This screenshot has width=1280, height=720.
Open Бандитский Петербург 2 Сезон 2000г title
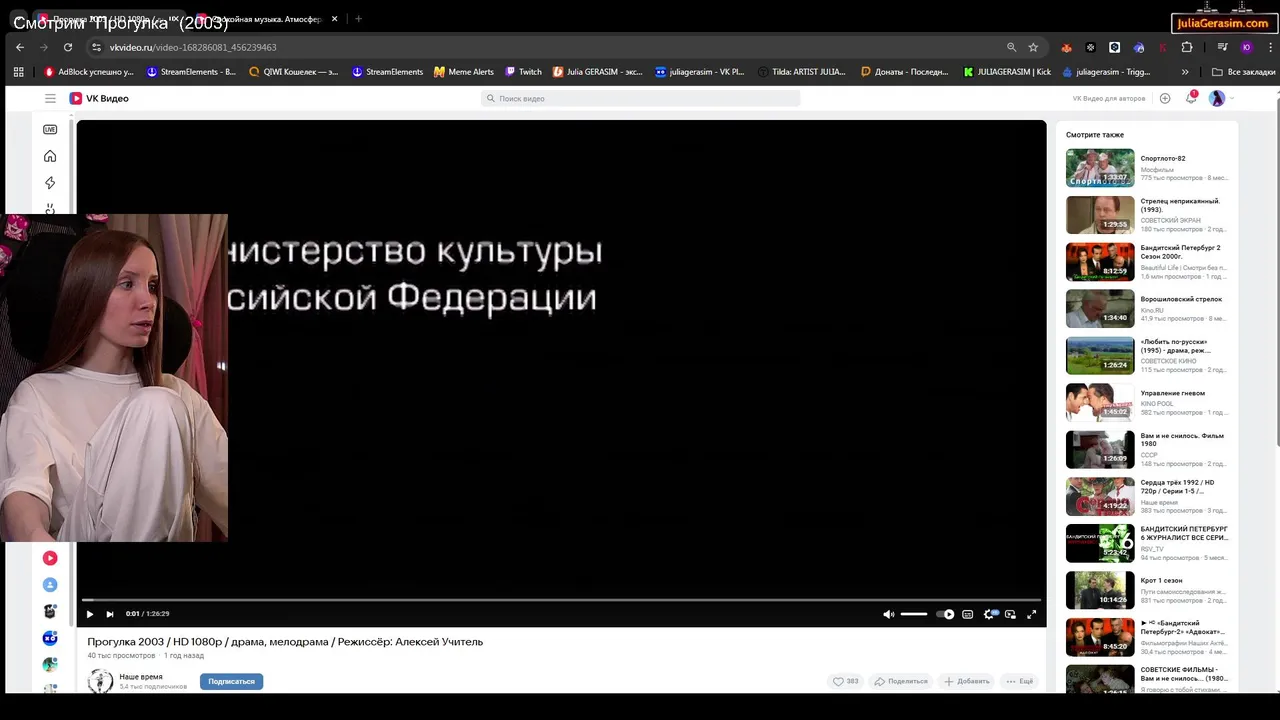point(1181,251)
